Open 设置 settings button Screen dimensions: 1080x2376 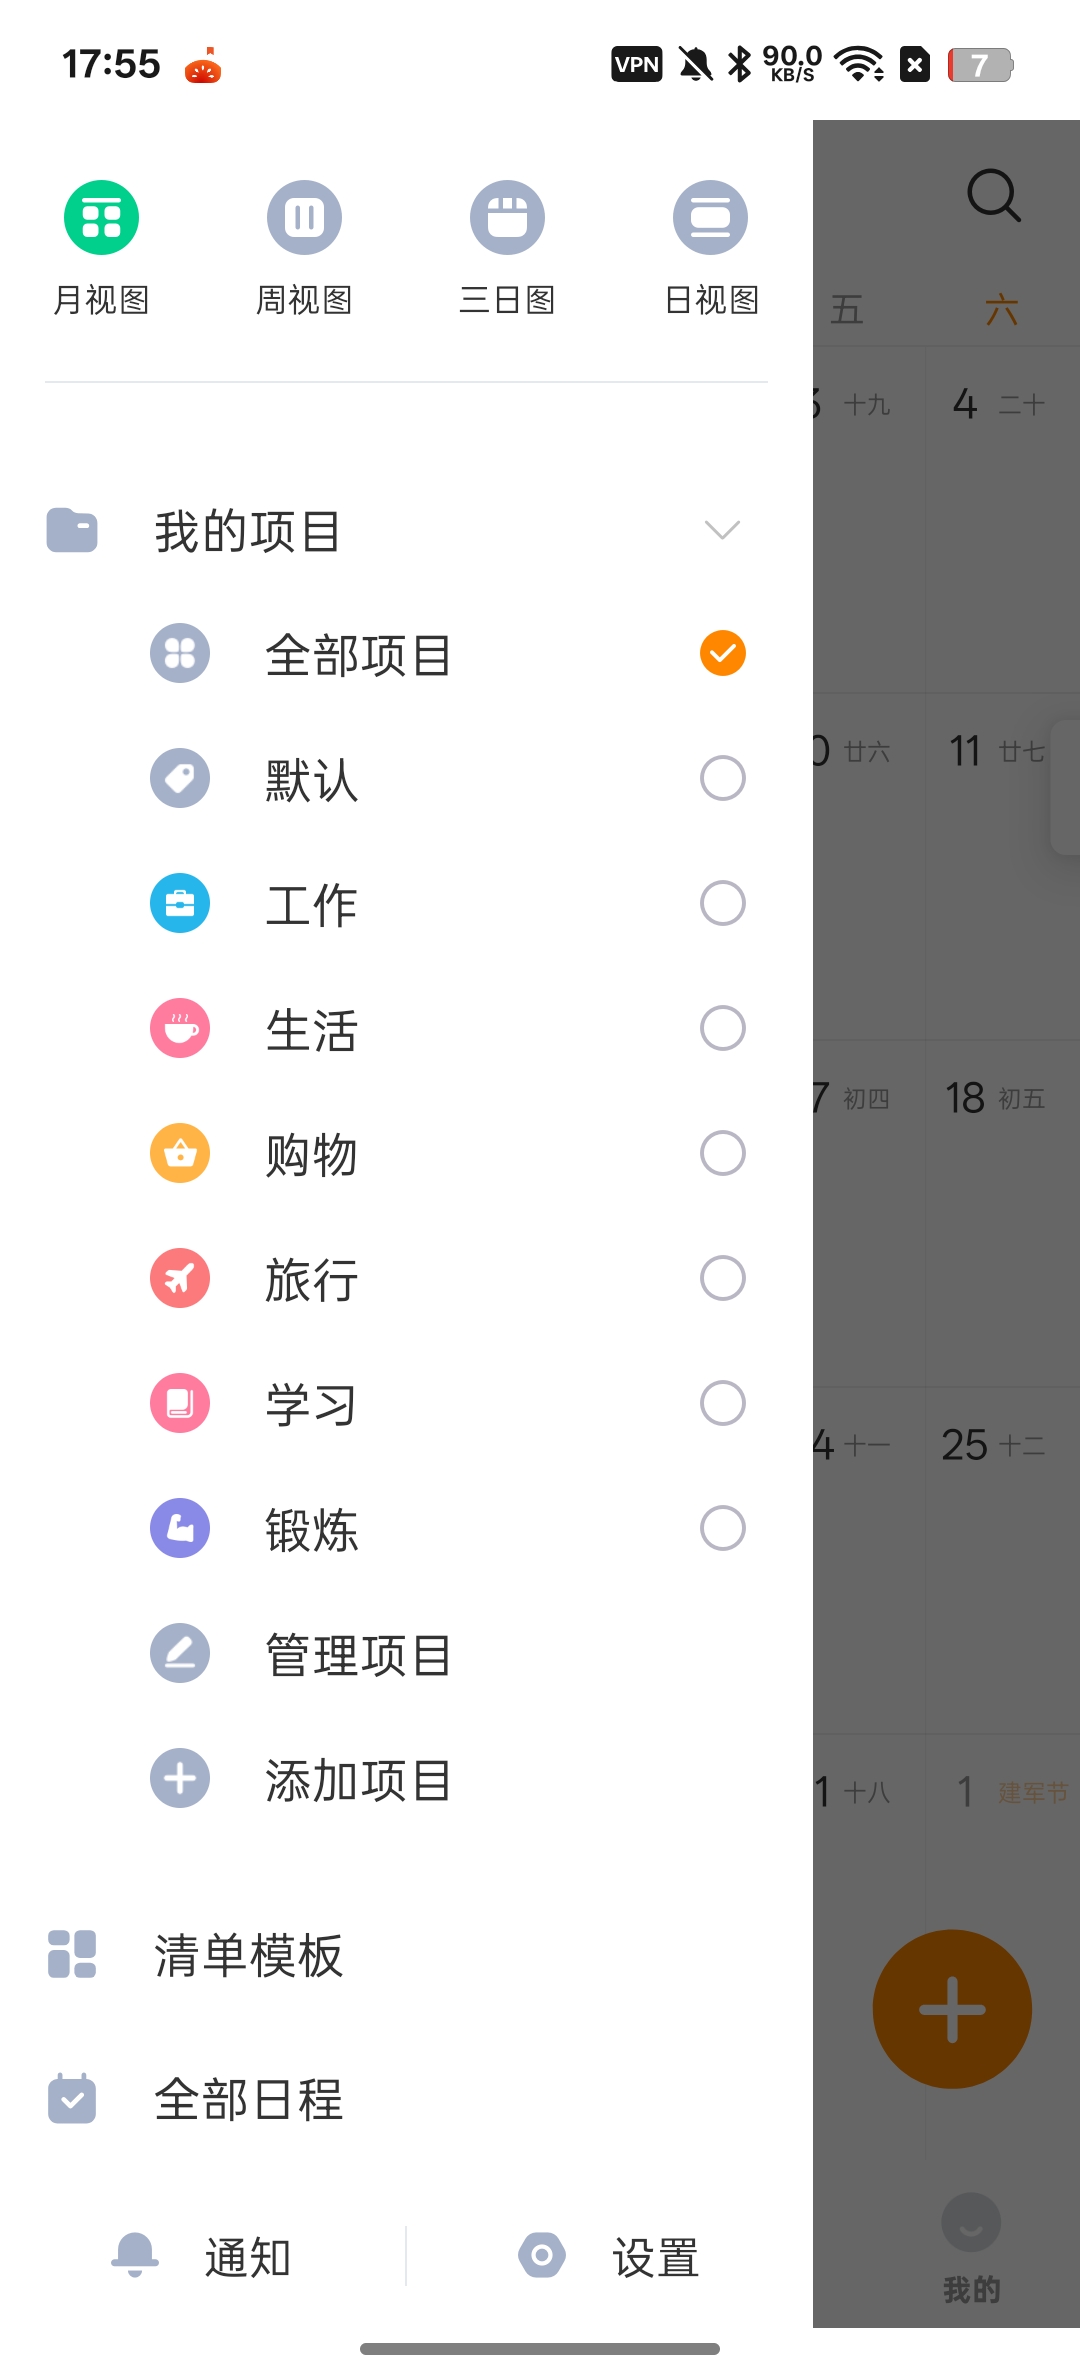point(609,2256)
